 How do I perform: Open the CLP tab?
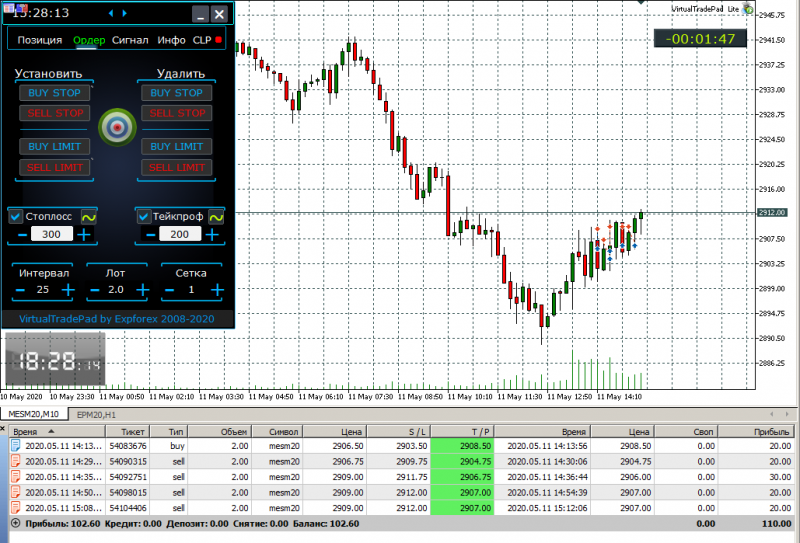(202, 40)
